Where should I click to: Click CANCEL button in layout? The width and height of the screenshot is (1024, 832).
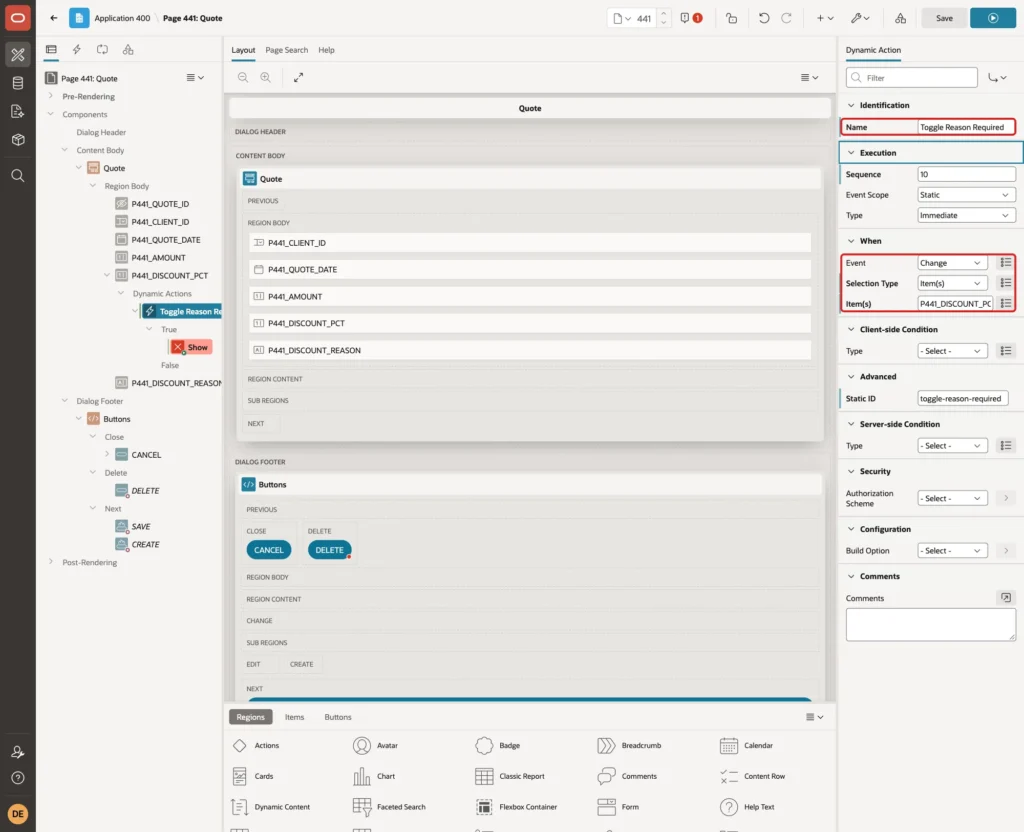[268, 550]
